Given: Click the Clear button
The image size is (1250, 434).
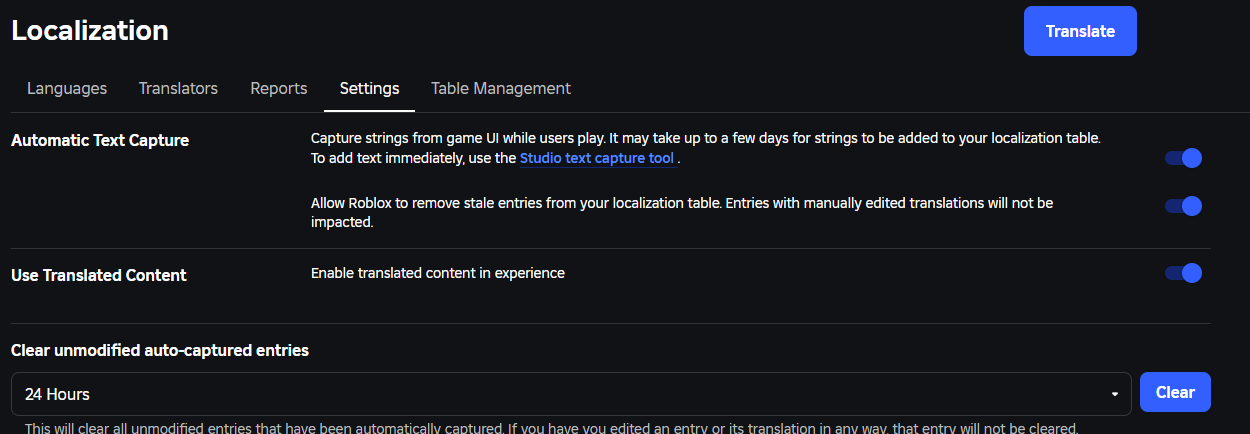Looking at the screenshot, I should 1175,392.
